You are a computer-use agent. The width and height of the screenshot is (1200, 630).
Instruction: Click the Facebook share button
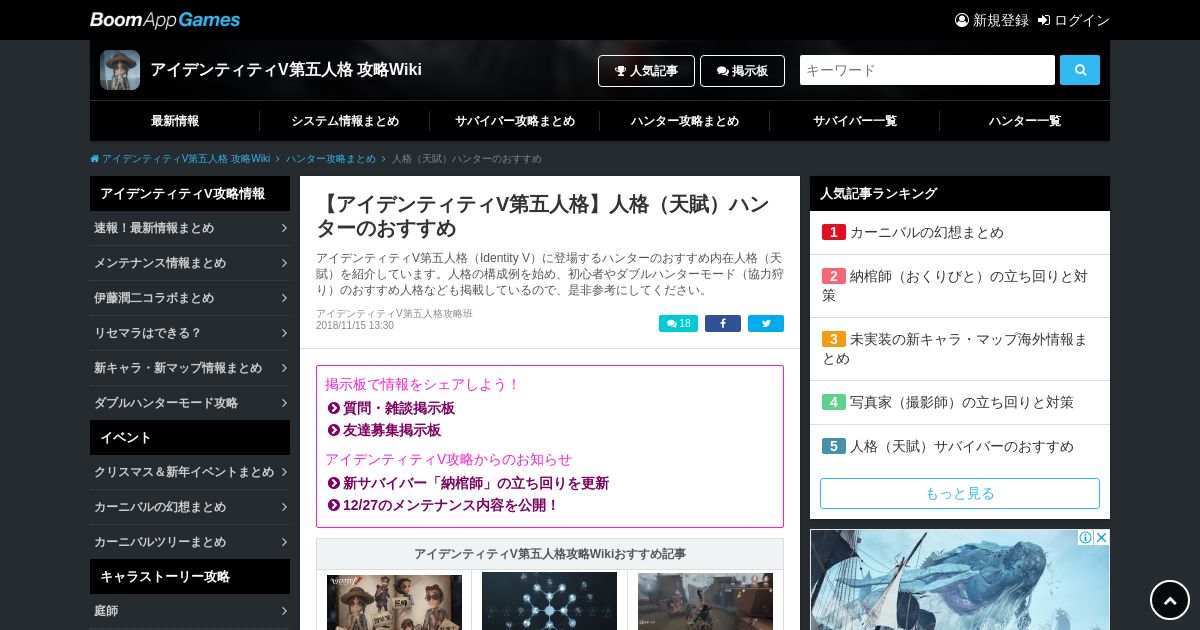(x=723, y=323)
